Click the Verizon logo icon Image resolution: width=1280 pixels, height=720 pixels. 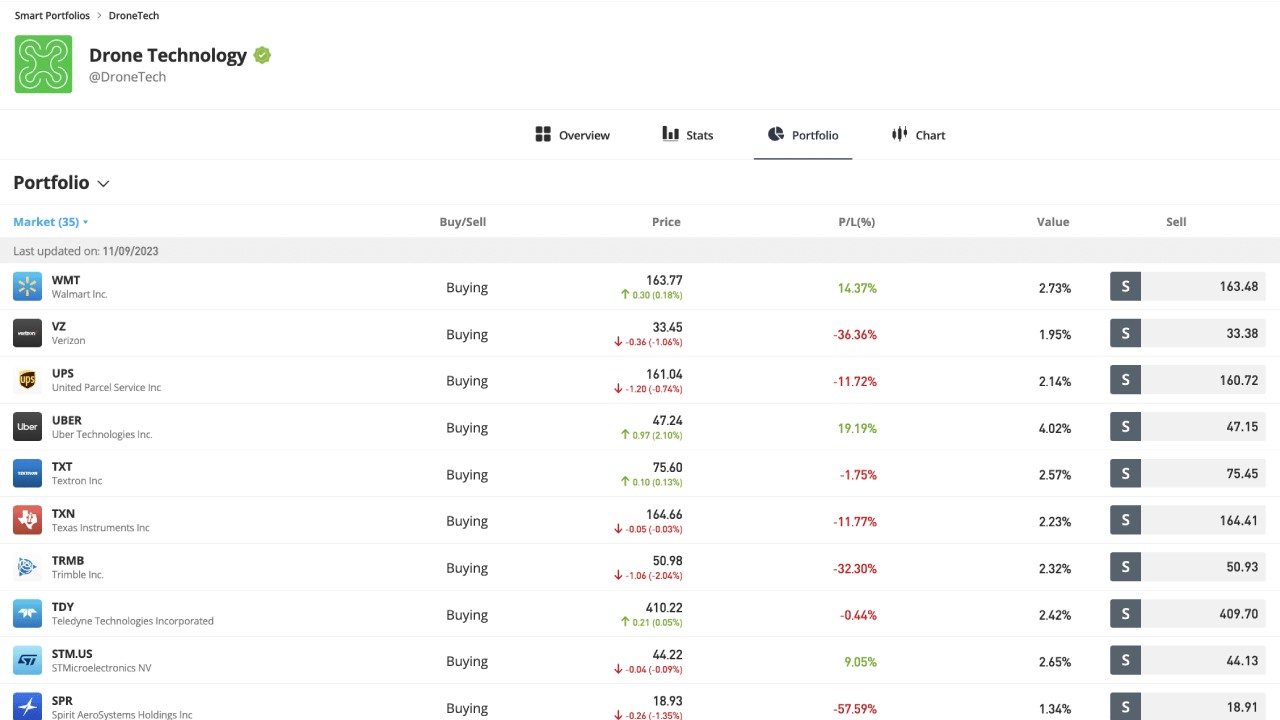(x=27, y=334)
